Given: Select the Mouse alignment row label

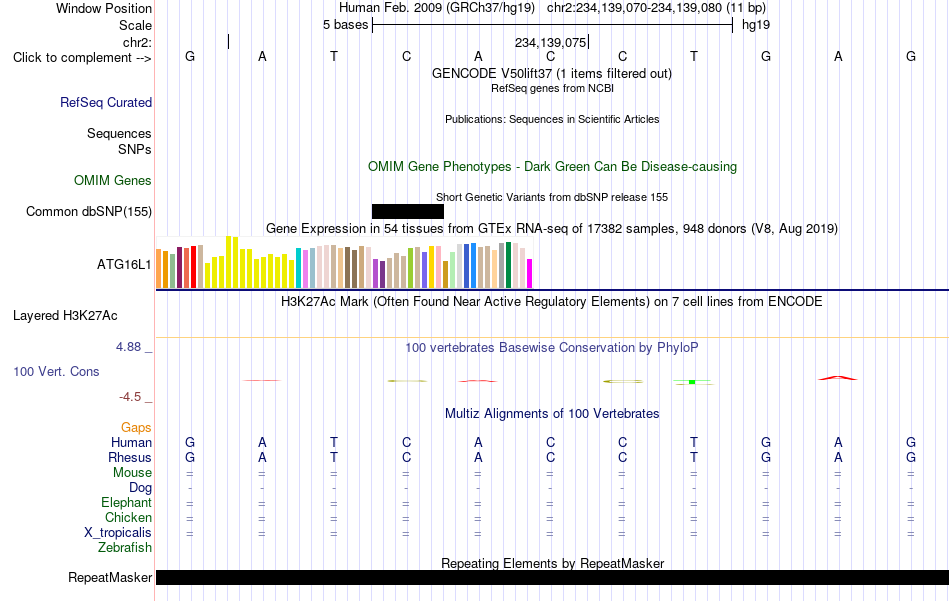Looking at the screenshot, I should 132,473.
